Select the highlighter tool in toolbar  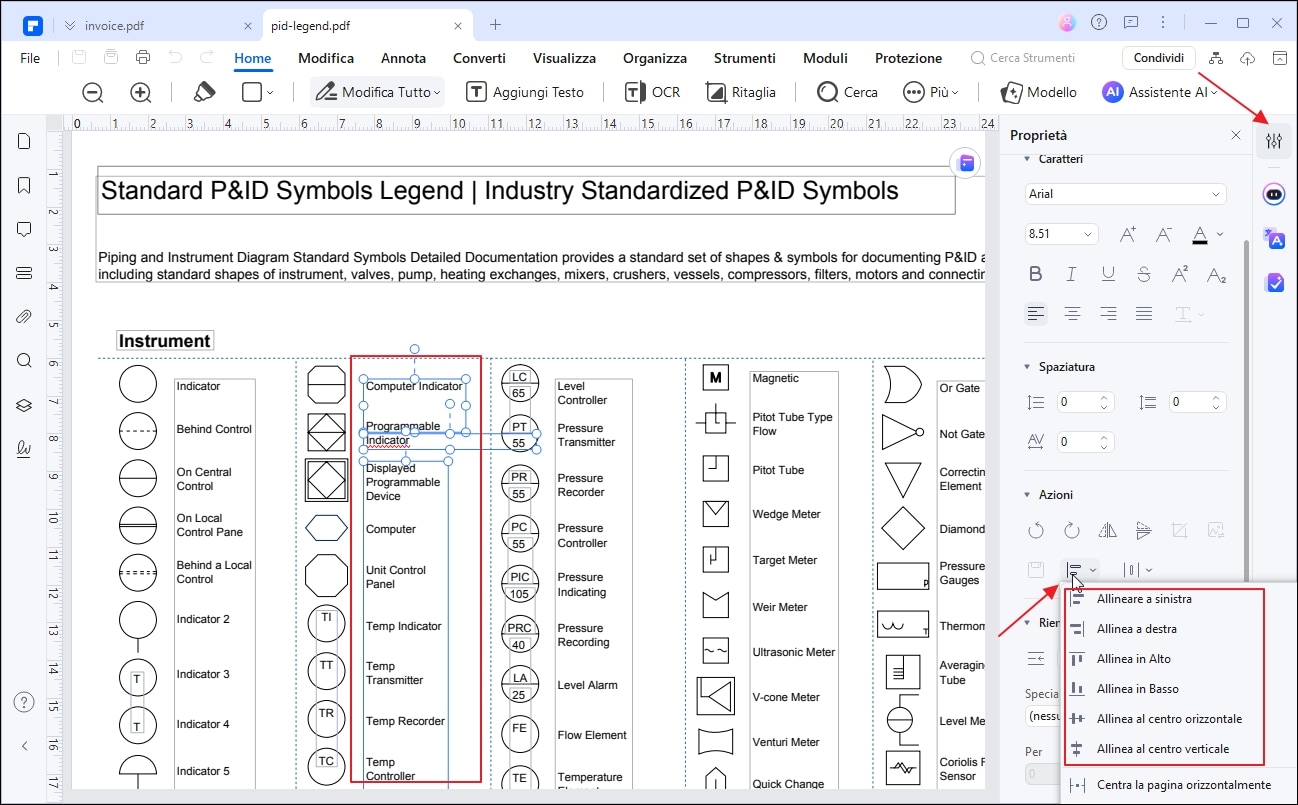click(x=204, y=92)
